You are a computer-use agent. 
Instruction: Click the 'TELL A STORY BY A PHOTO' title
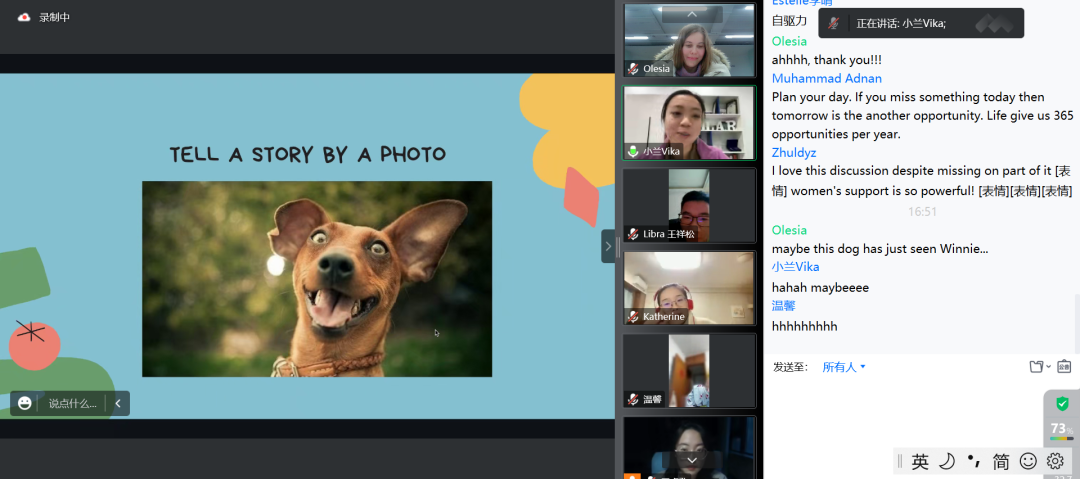(308, 154)
